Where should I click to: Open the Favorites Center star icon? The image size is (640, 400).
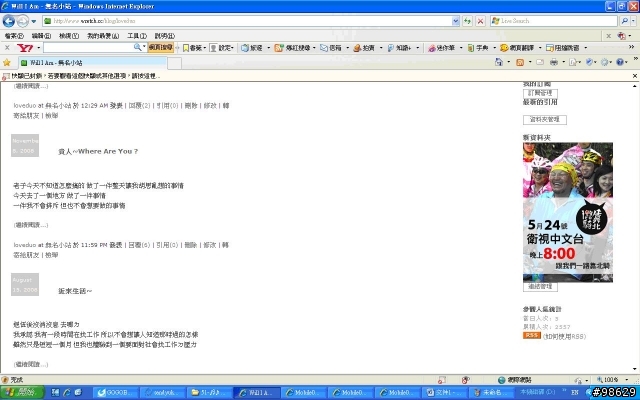point(7,62)
